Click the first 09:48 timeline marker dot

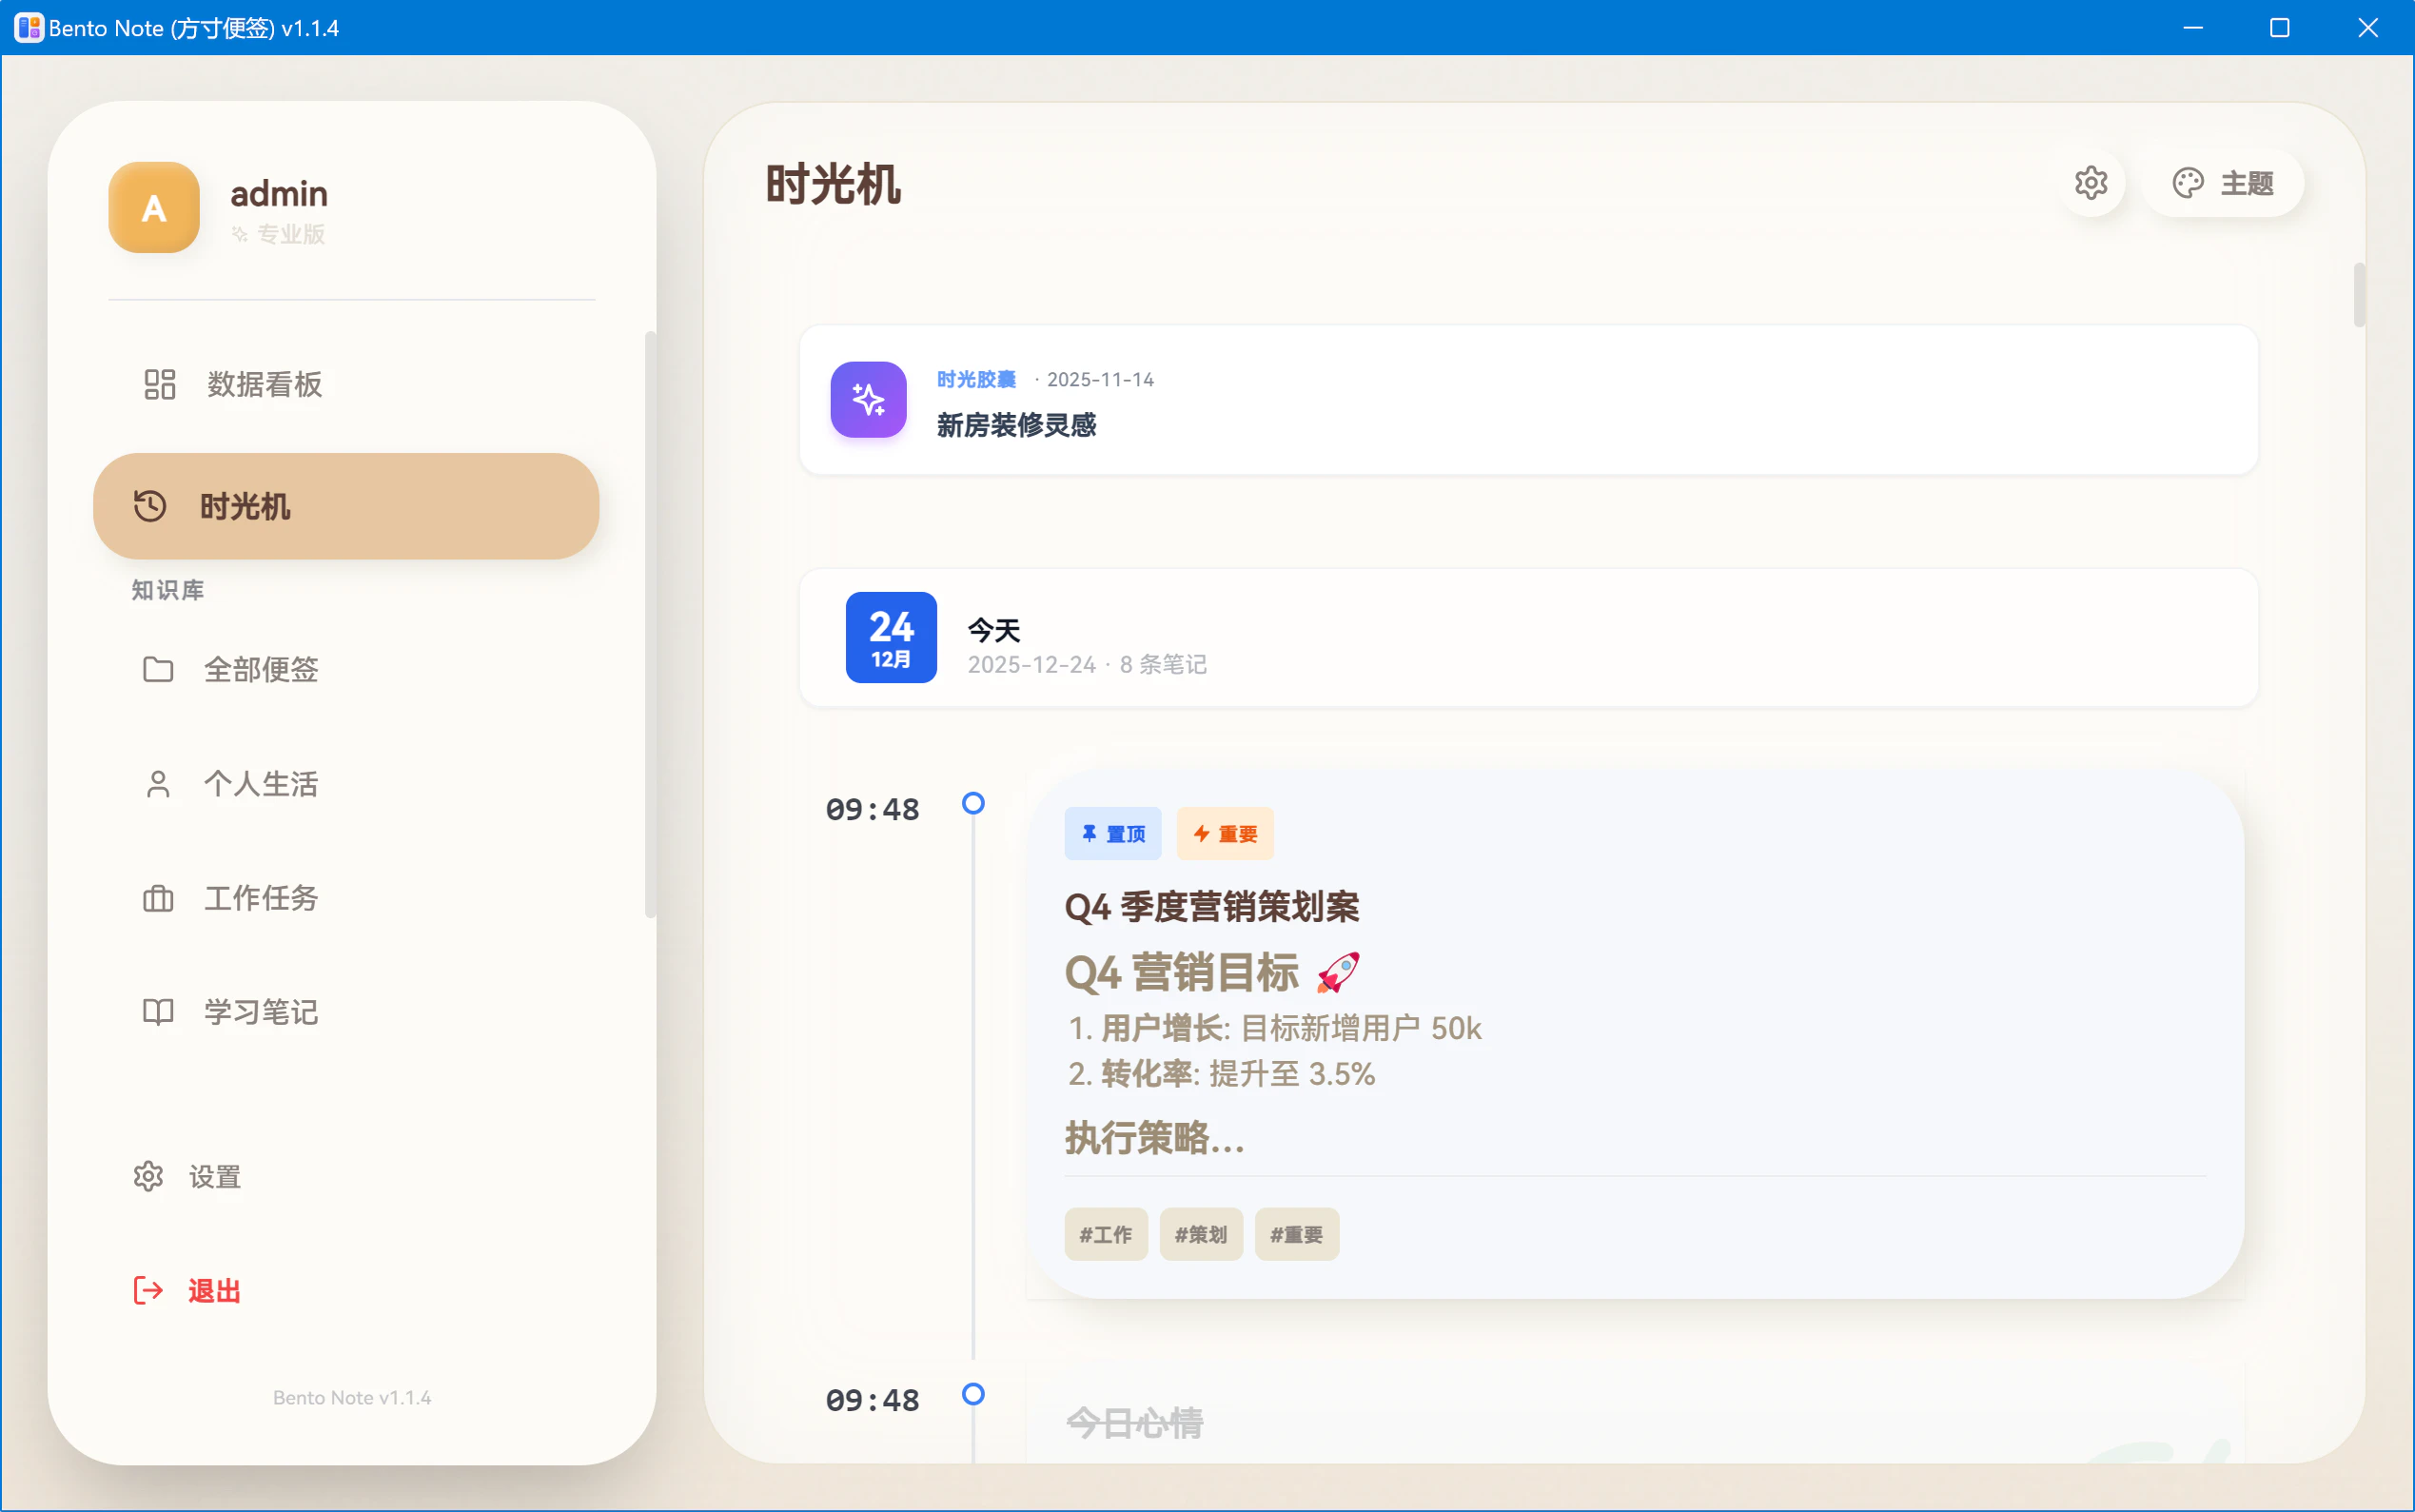tap(973, 803)
